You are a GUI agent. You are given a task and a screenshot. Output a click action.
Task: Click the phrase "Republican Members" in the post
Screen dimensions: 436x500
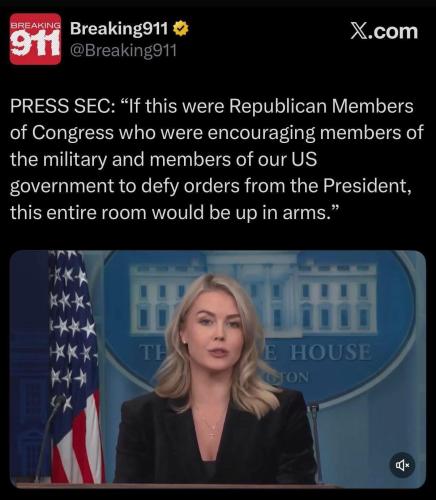321,106
